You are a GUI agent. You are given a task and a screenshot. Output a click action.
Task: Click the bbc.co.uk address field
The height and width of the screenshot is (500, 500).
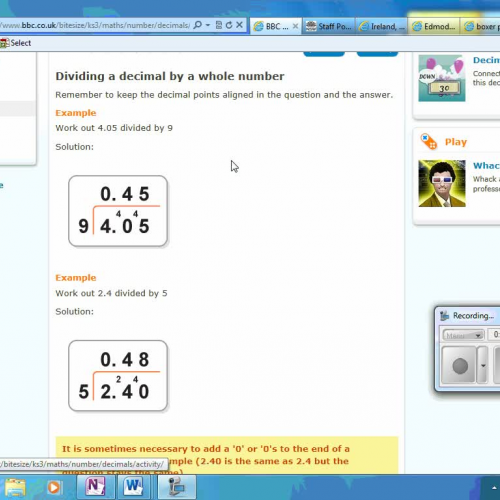click(95, 25)
